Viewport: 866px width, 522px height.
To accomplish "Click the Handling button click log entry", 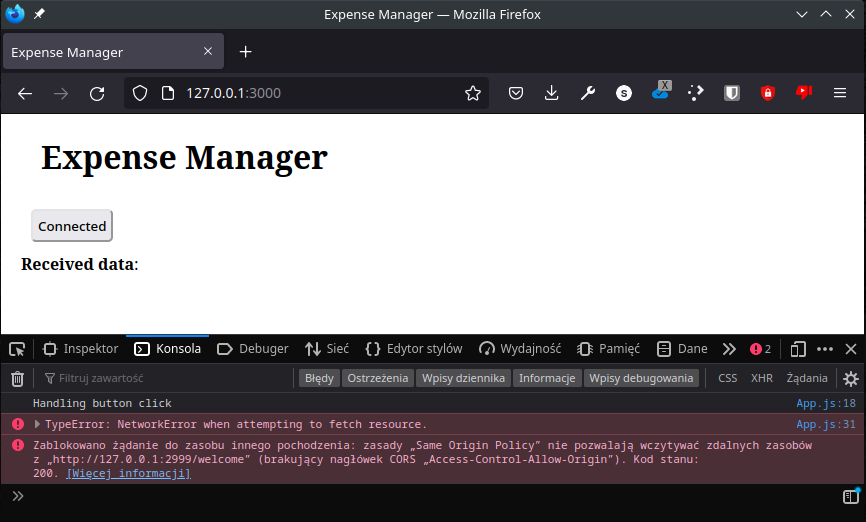I will tap(102, 403).
